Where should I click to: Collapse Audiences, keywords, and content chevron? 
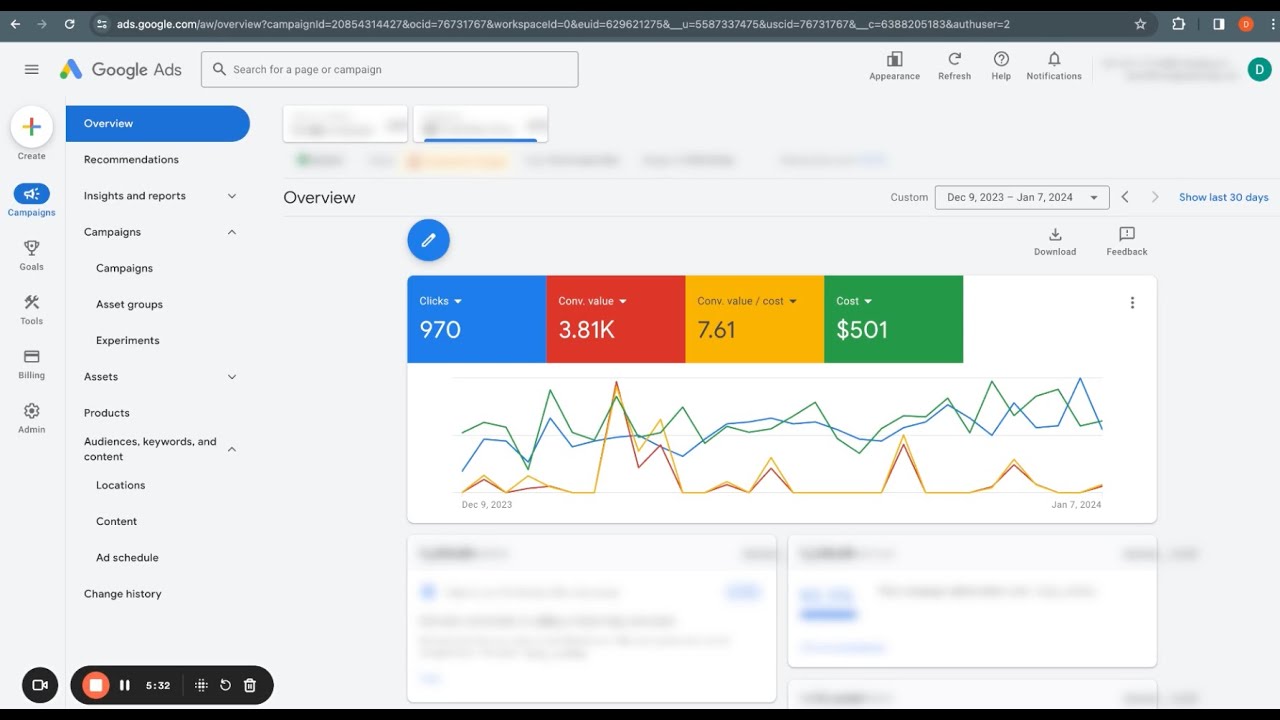[x=232, y=449]
